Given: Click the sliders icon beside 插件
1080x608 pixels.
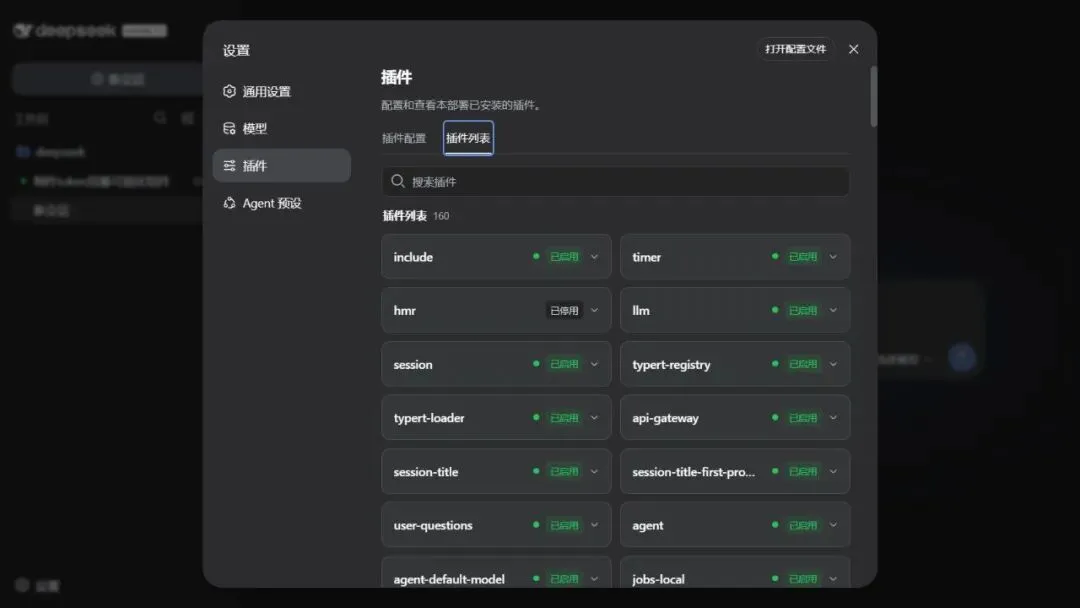Looking at the screenshot, I should tap(229, 165).
